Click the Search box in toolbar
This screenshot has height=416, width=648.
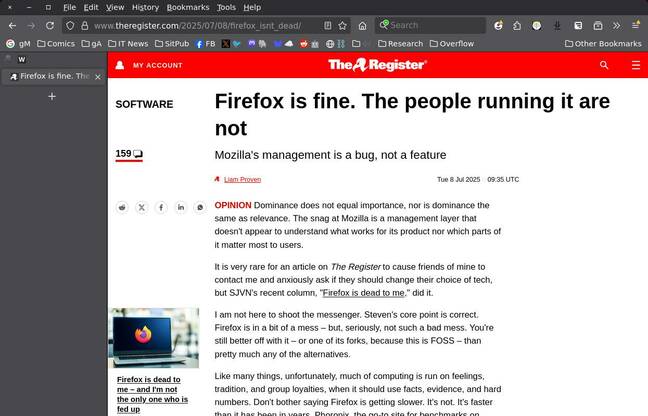pos(430,26)
